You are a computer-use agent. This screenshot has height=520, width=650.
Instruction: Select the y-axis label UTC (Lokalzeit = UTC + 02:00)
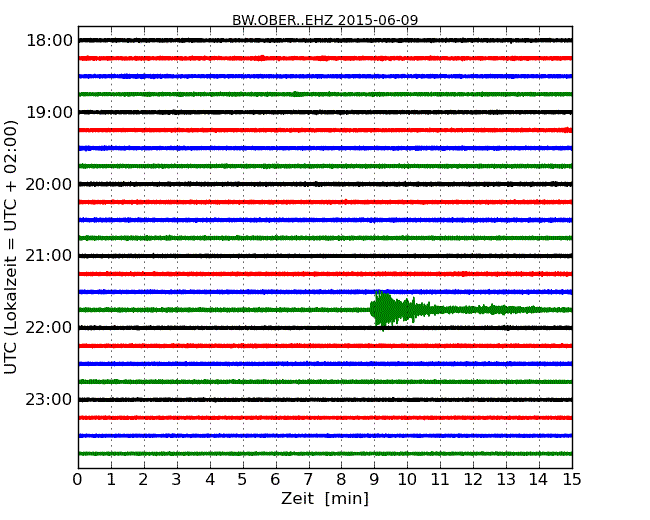[x=11, y=247]
